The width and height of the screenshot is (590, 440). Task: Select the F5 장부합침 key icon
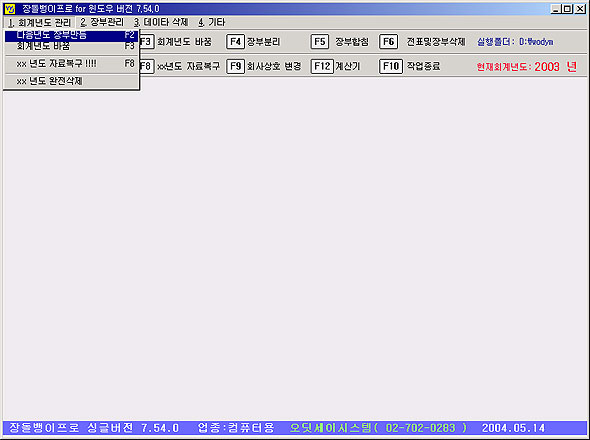click(x=319, y=41)
